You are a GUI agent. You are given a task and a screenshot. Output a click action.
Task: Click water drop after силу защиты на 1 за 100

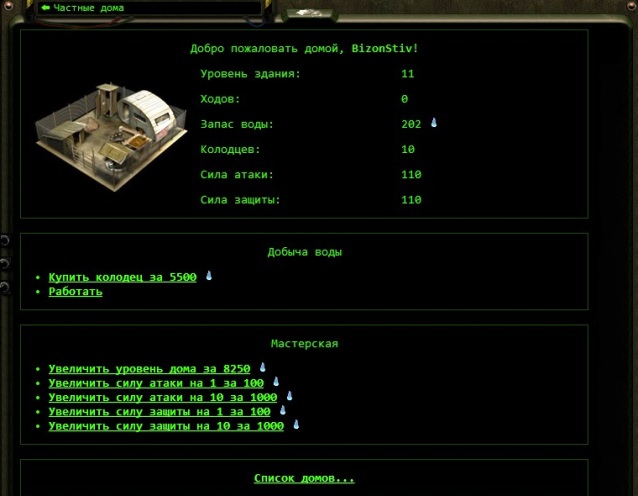point(283,410)
